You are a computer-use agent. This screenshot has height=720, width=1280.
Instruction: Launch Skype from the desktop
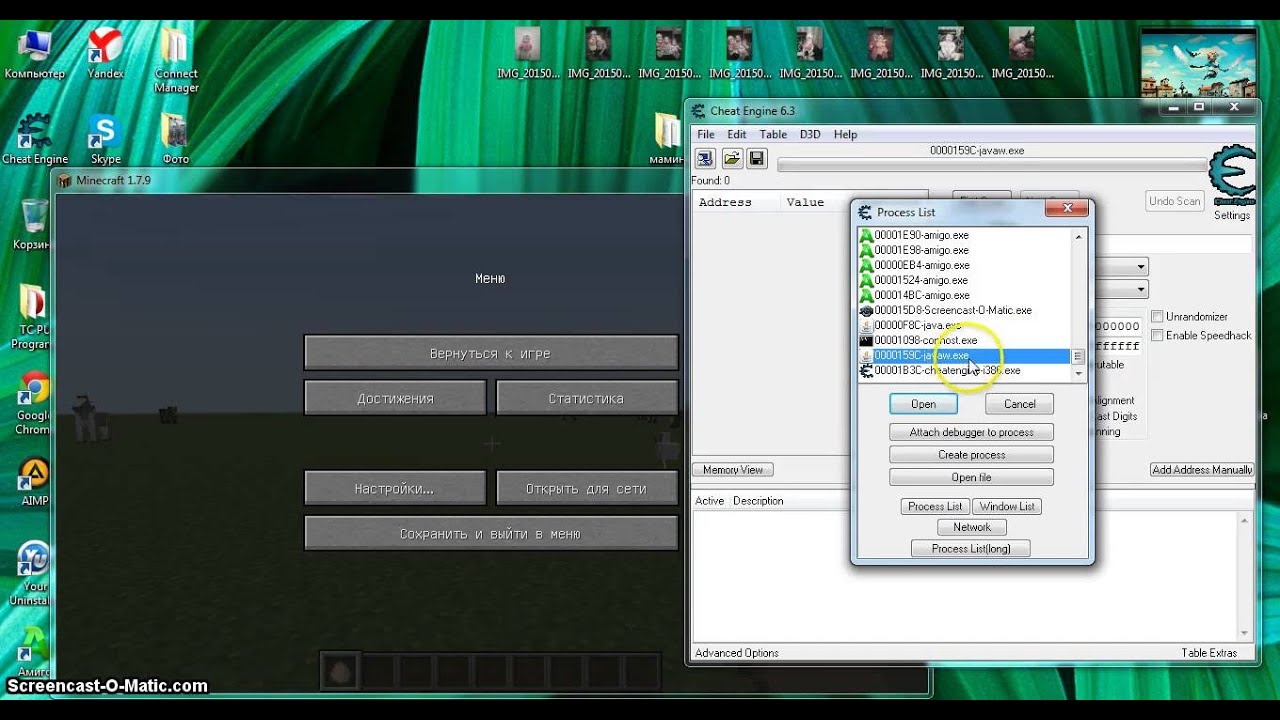[x=105, y=140]
